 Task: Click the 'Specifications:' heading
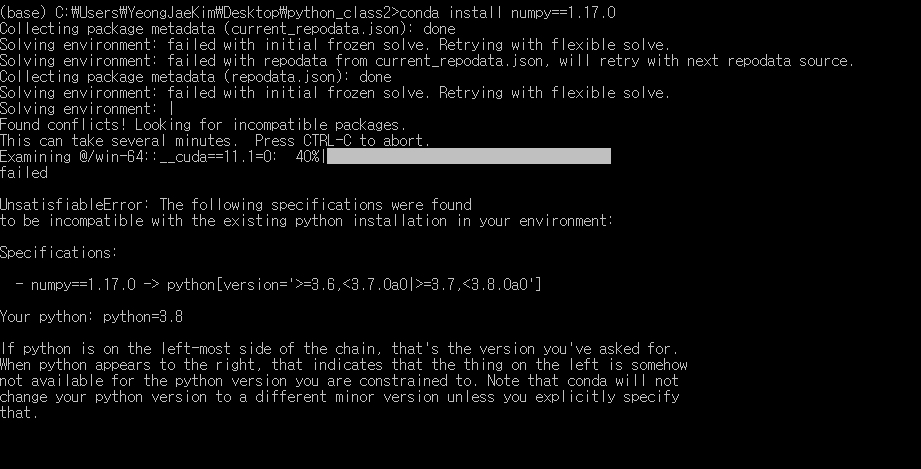[59, 253]
